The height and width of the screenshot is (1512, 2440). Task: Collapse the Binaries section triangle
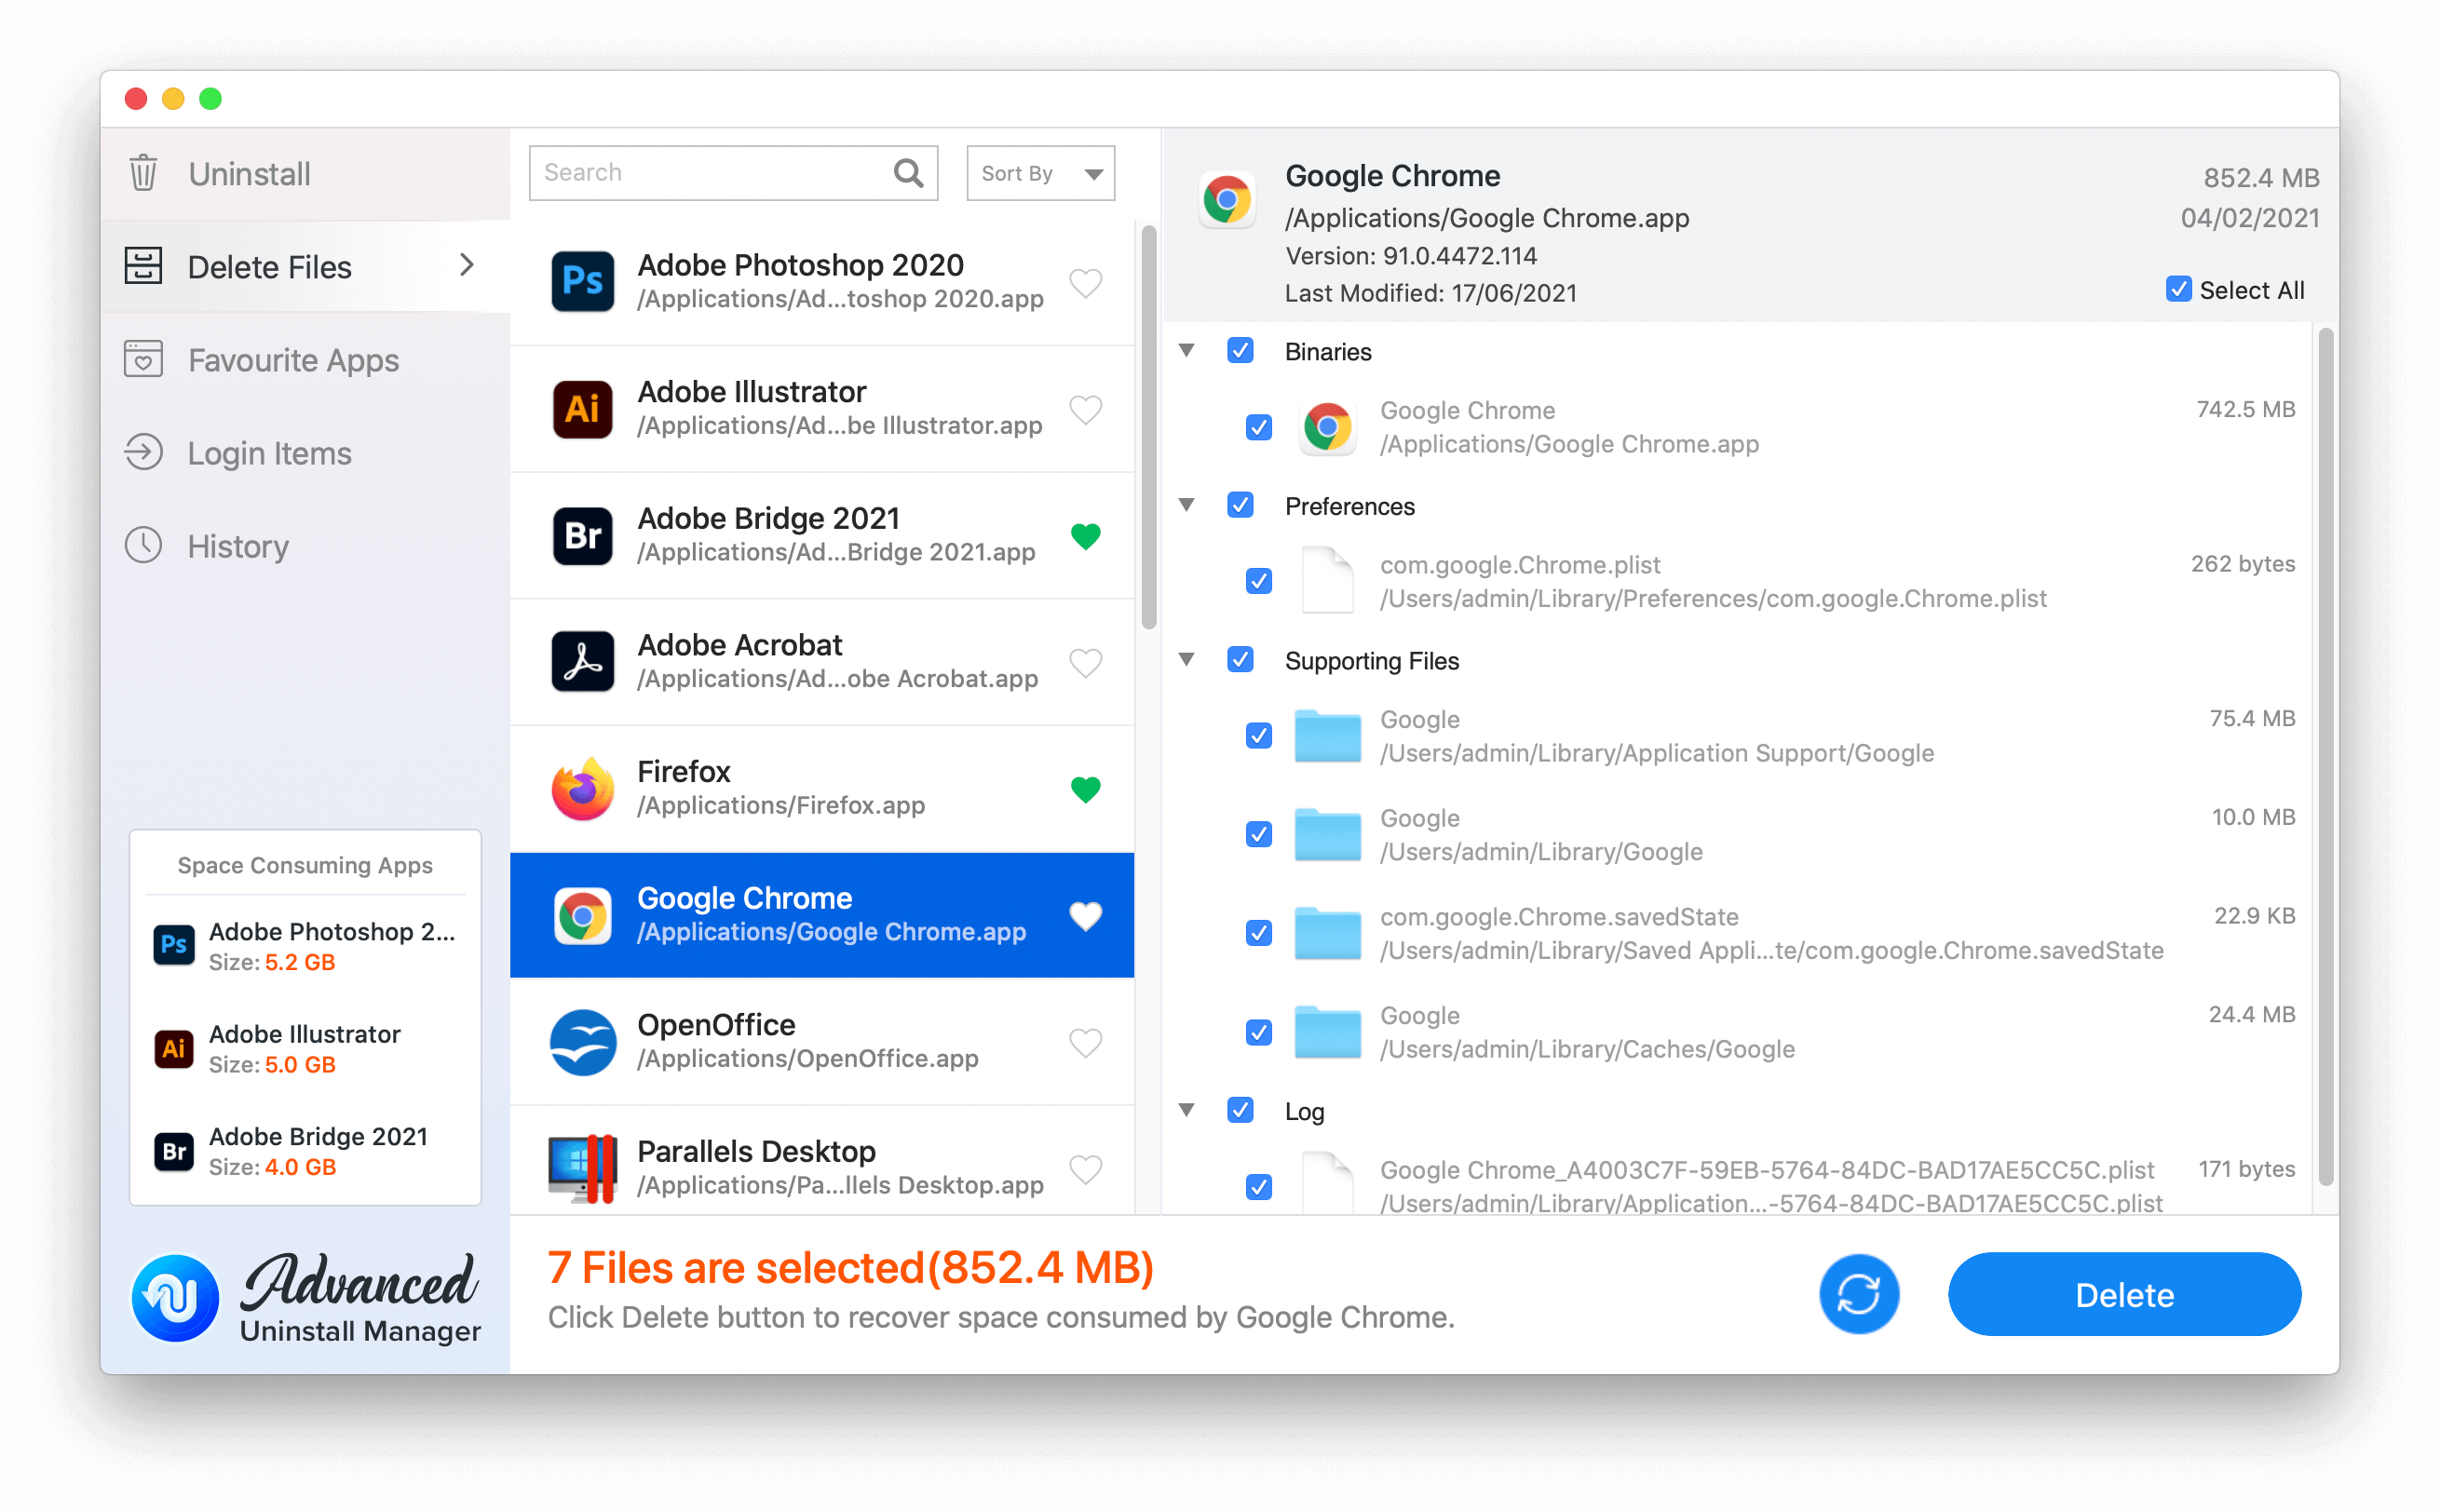click(x=1186, y=350)
